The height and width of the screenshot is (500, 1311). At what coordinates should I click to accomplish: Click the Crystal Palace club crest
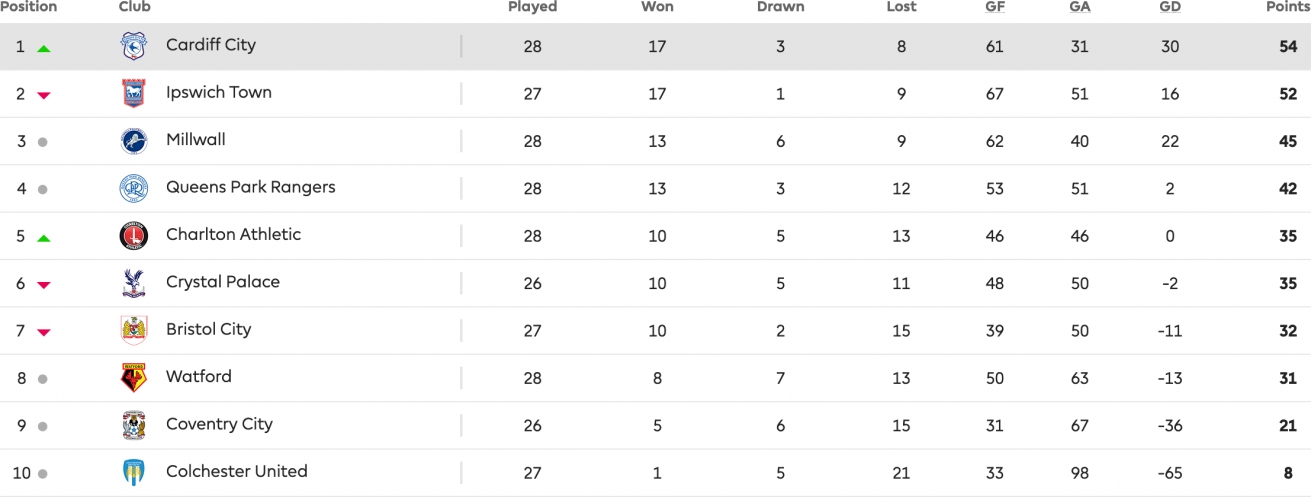[x=133, y=283]
